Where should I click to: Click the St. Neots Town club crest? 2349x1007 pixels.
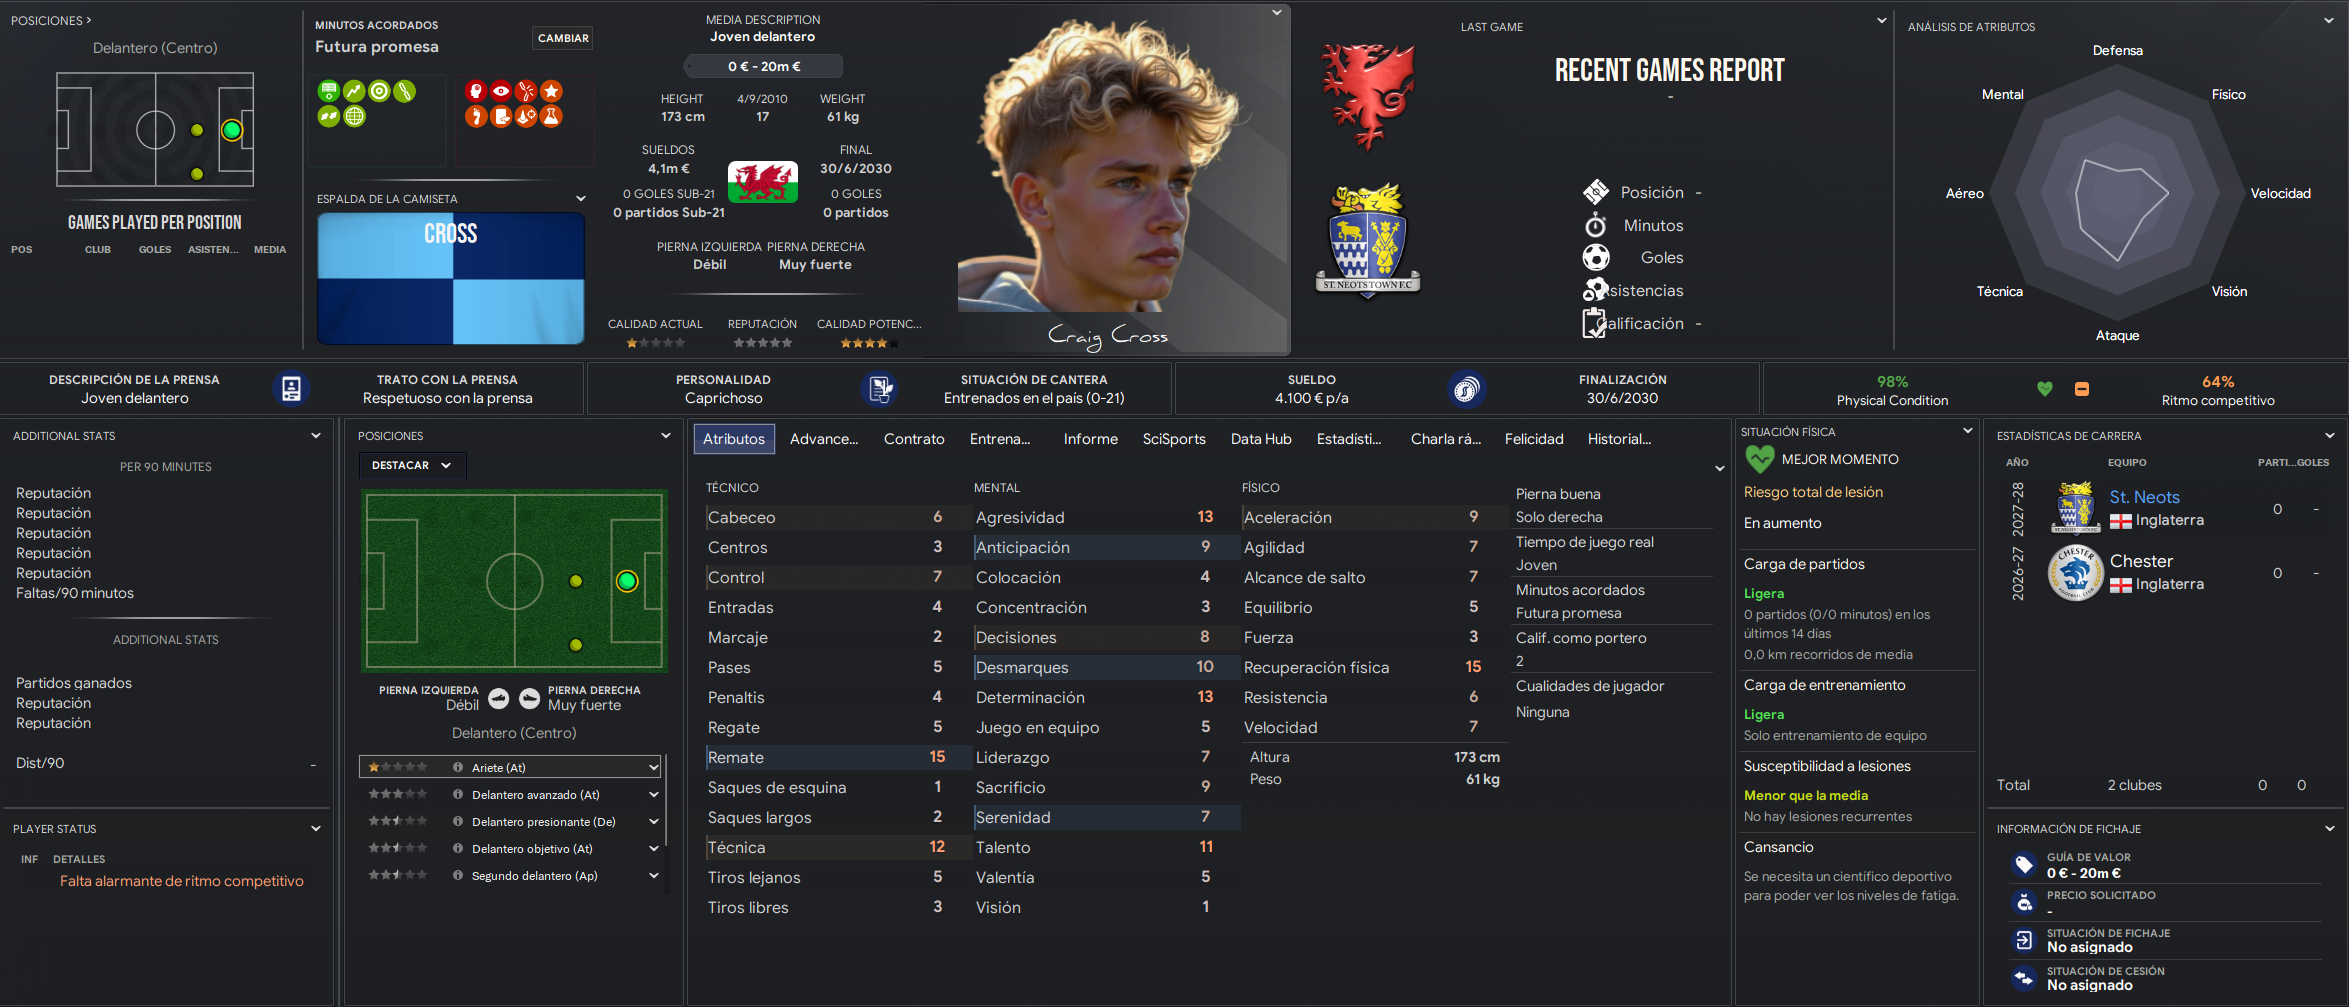(1367, 241)
